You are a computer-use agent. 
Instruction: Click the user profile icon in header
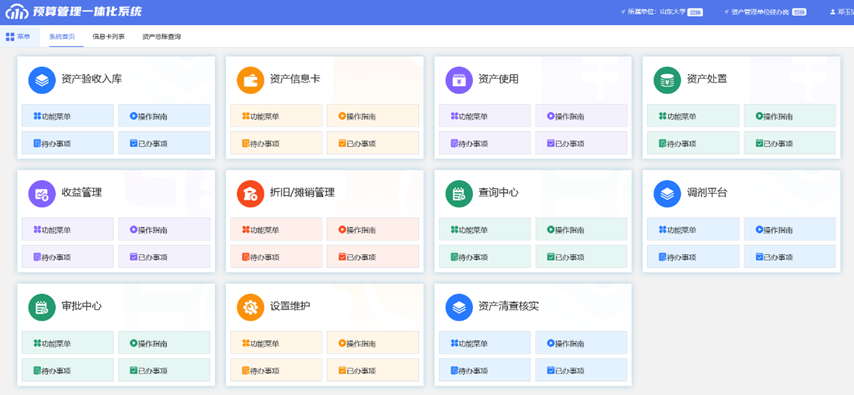click(x=832, y=12)
